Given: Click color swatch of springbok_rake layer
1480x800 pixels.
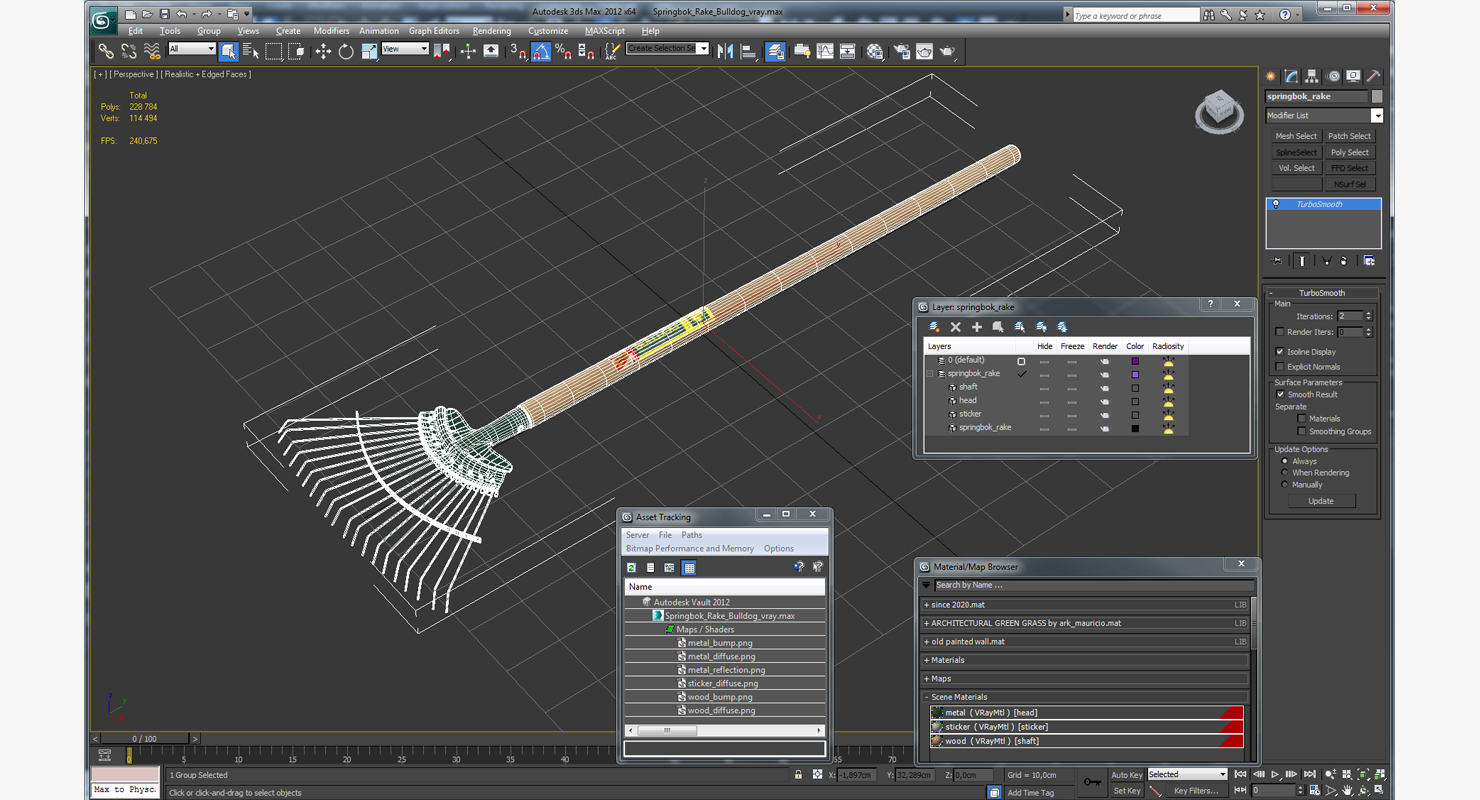Looking at the screenshot, I should (1135, 374).
